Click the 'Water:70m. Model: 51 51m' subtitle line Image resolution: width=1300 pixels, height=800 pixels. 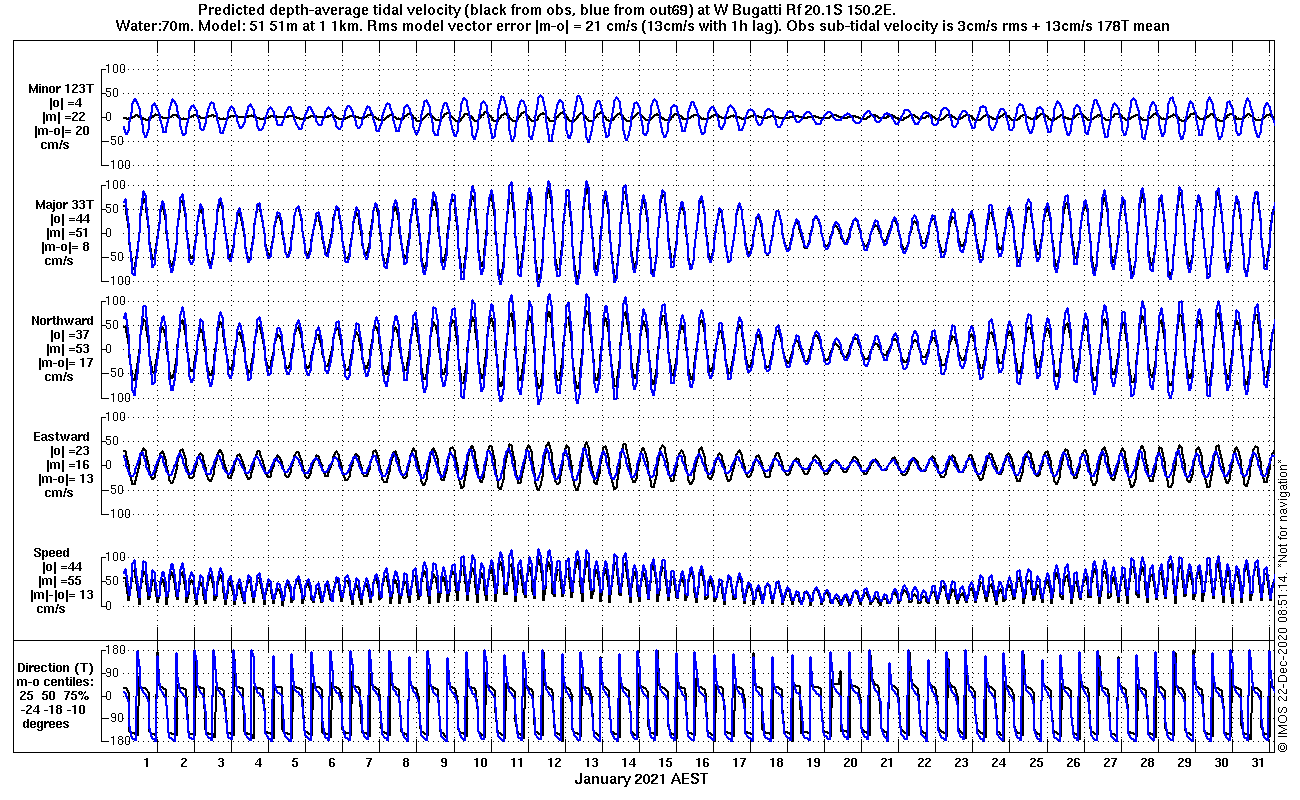[x=645, y=25]
